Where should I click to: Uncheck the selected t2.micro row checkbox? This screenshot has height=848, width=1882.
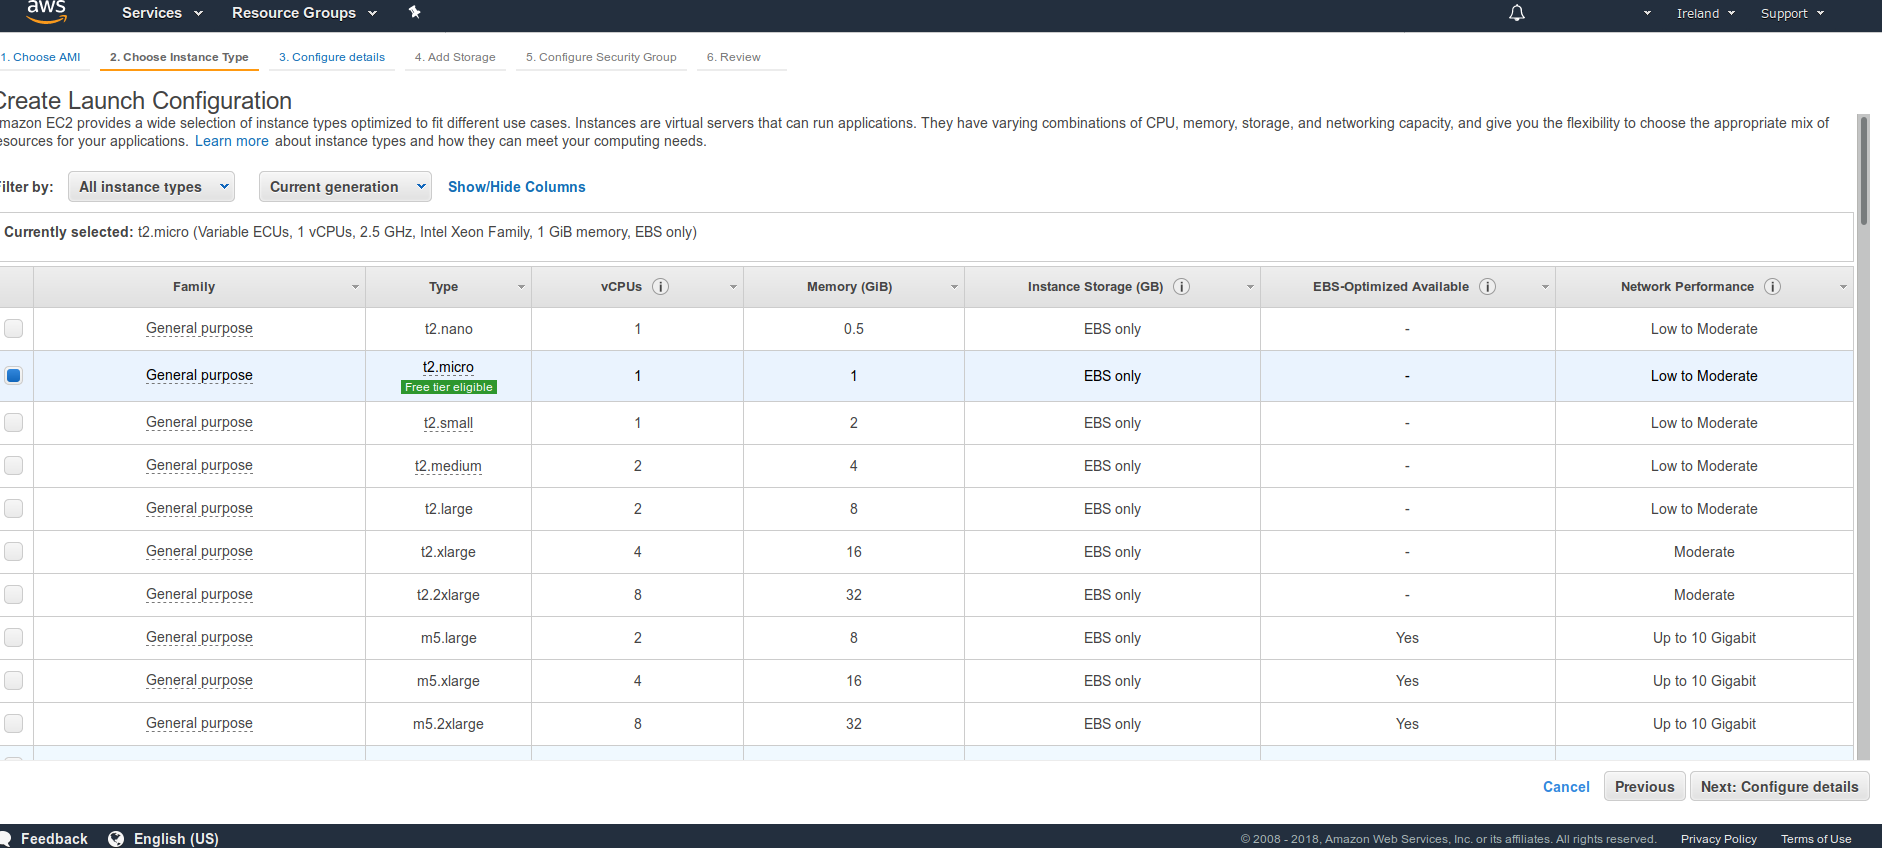click(14, 376)
